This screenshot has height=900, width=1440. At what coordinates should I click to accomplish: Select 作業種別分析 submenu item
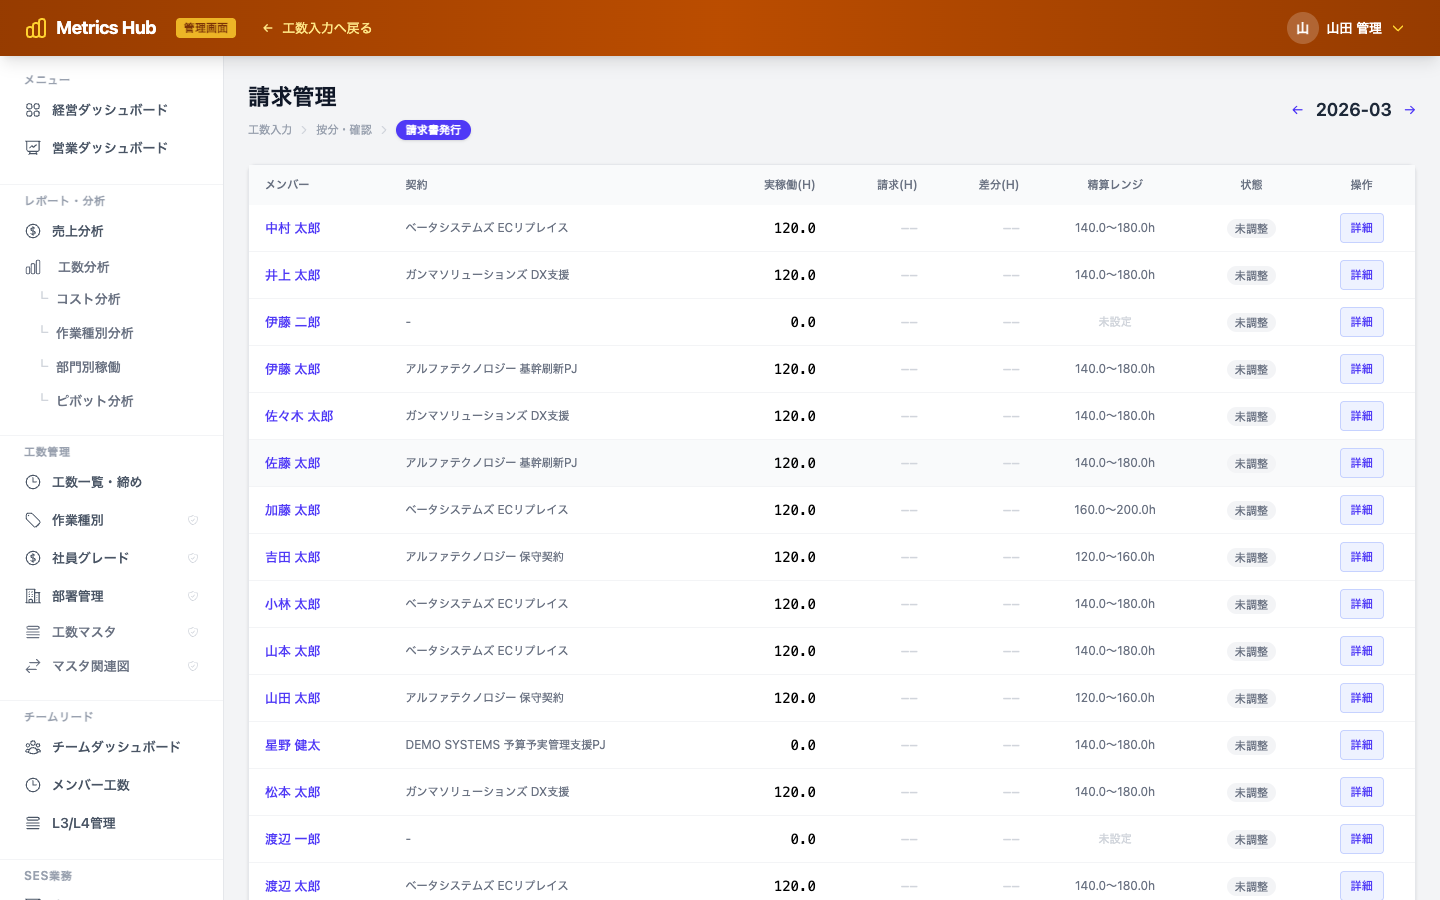point(95,333)
